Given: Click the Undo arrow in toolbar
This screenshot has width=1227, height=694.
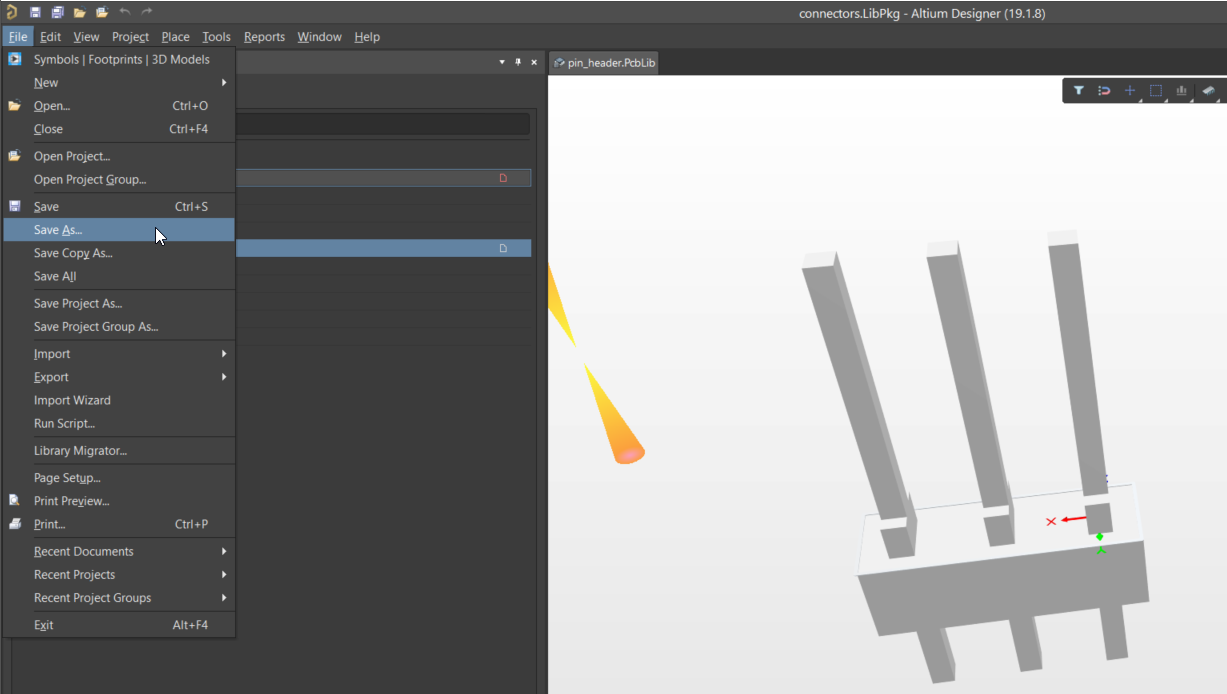Looking at the screenshot, I should point(125,12).
